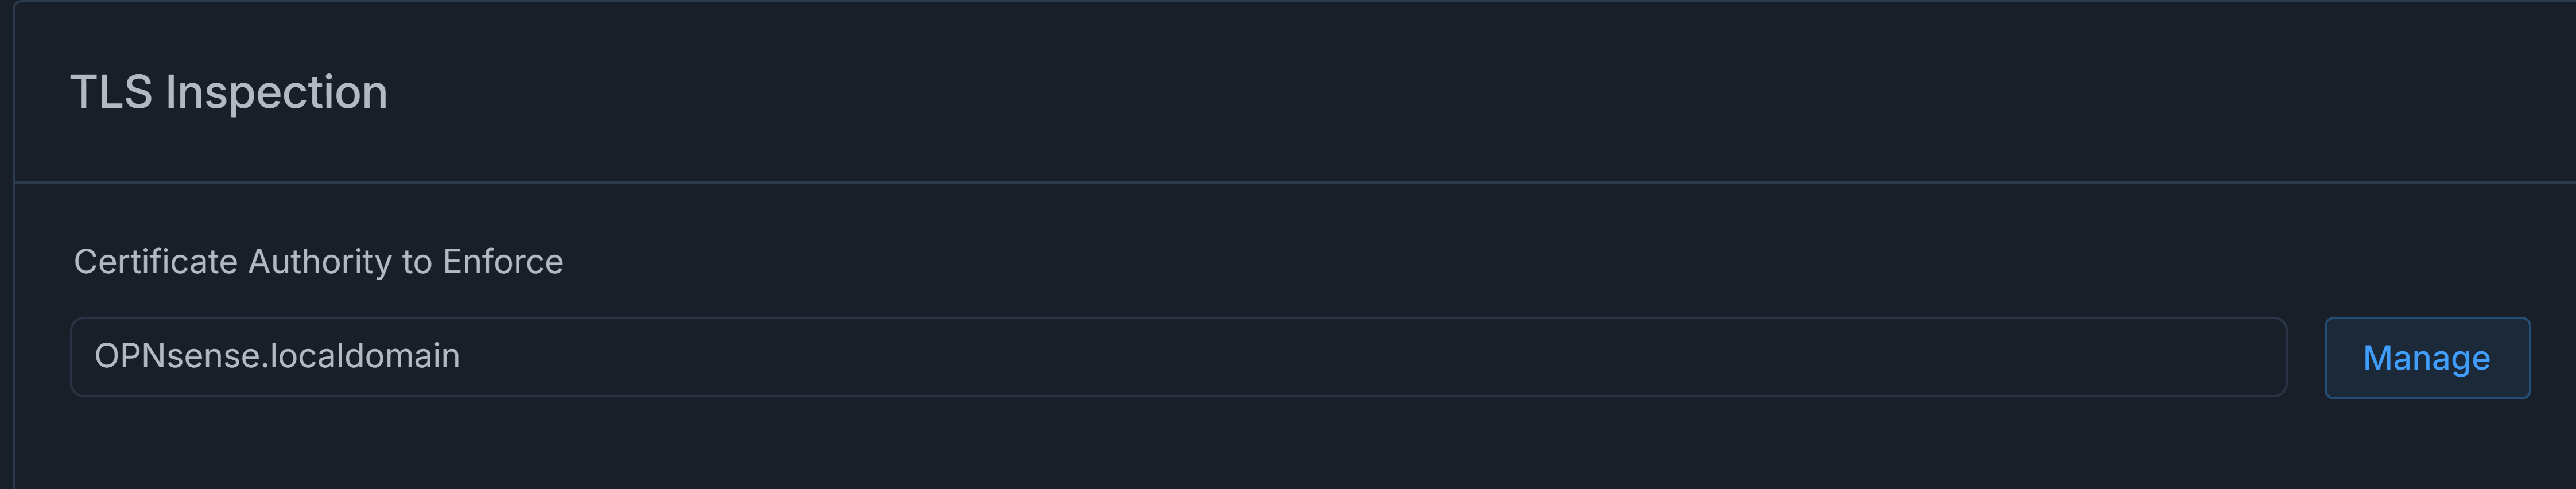The image size is (2576, 489).
Task: Open Manage for the certificate authority
Action: pos(2427,358)
